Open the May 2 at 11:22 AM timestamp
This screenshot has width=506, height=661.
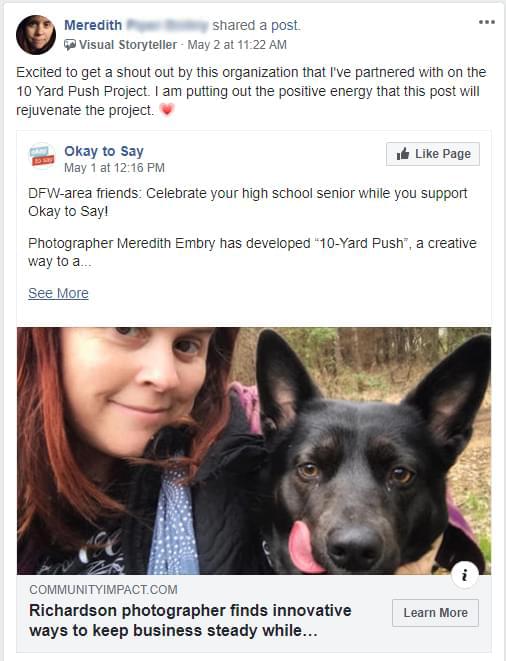click(237, 45)
